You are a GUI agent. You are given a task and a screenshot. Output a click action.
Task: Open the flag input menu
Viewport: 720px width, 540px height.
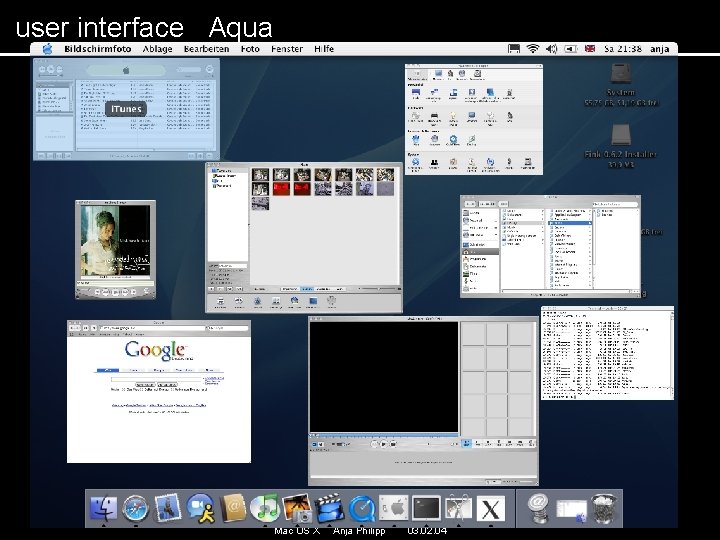coord(590,49)
